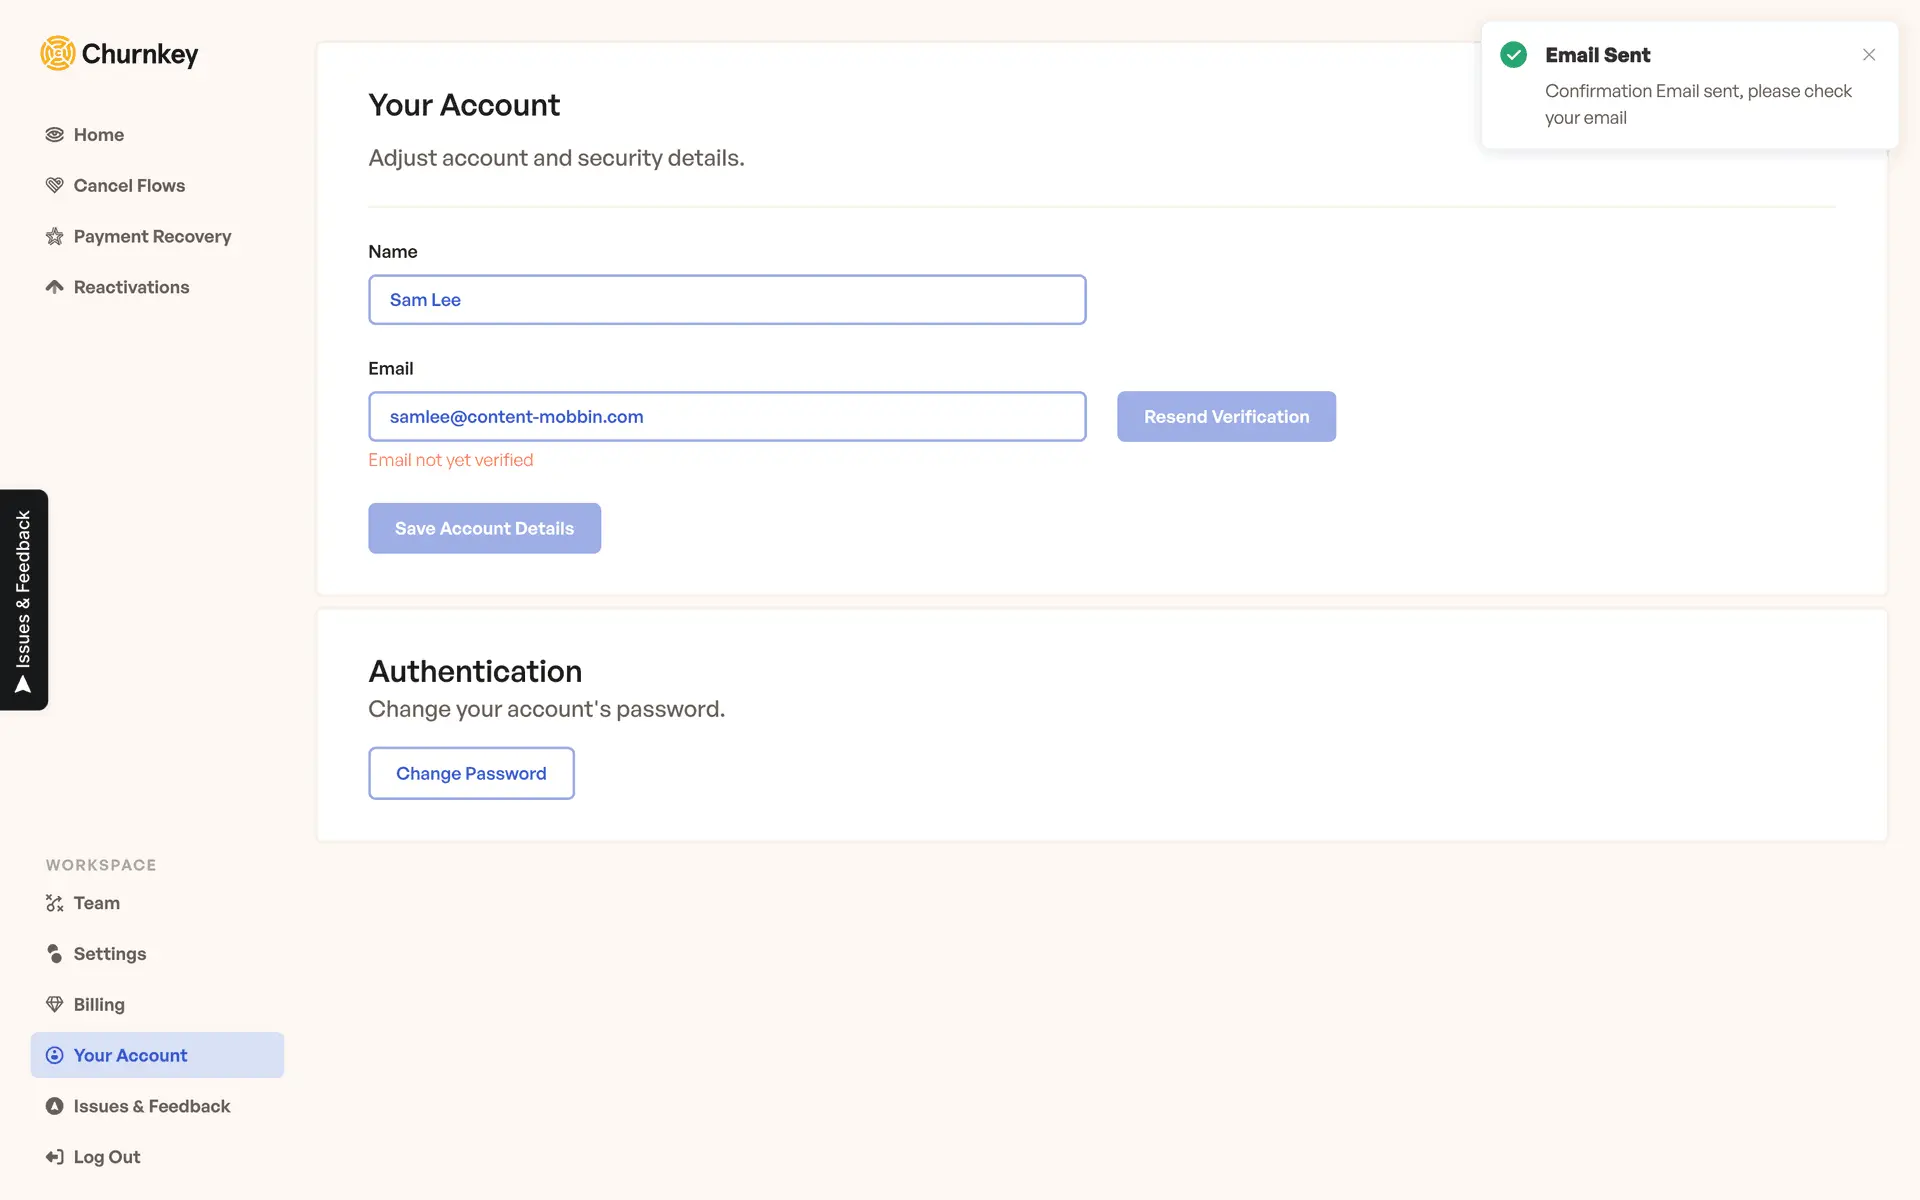This screenshot has height=1200, width=1920.
Task: Click Save Account Details button
Action: 484,528
